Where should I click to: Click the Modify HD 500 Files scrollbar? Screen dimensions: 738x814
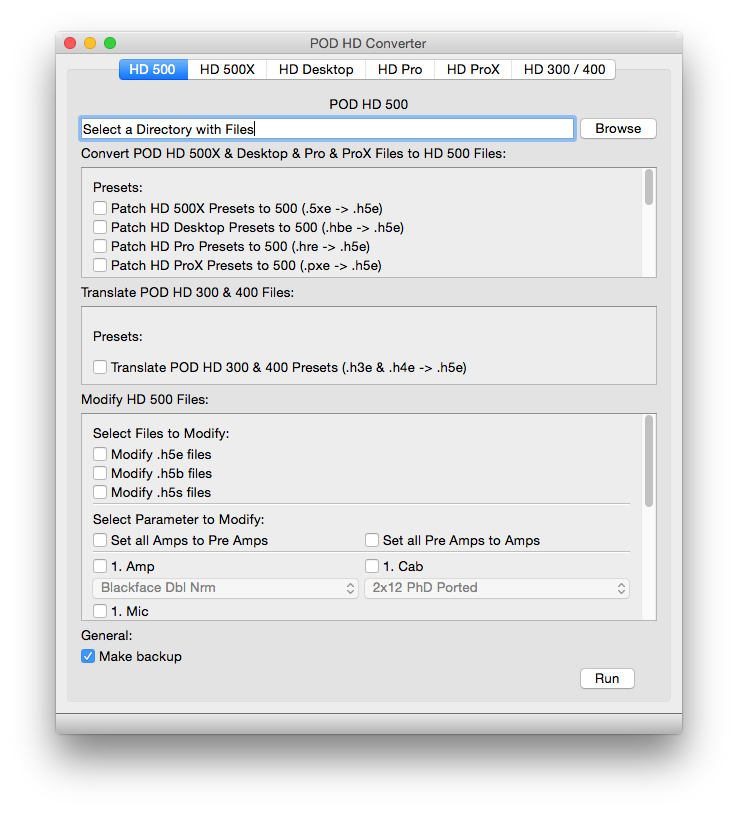tap(649, 461)
